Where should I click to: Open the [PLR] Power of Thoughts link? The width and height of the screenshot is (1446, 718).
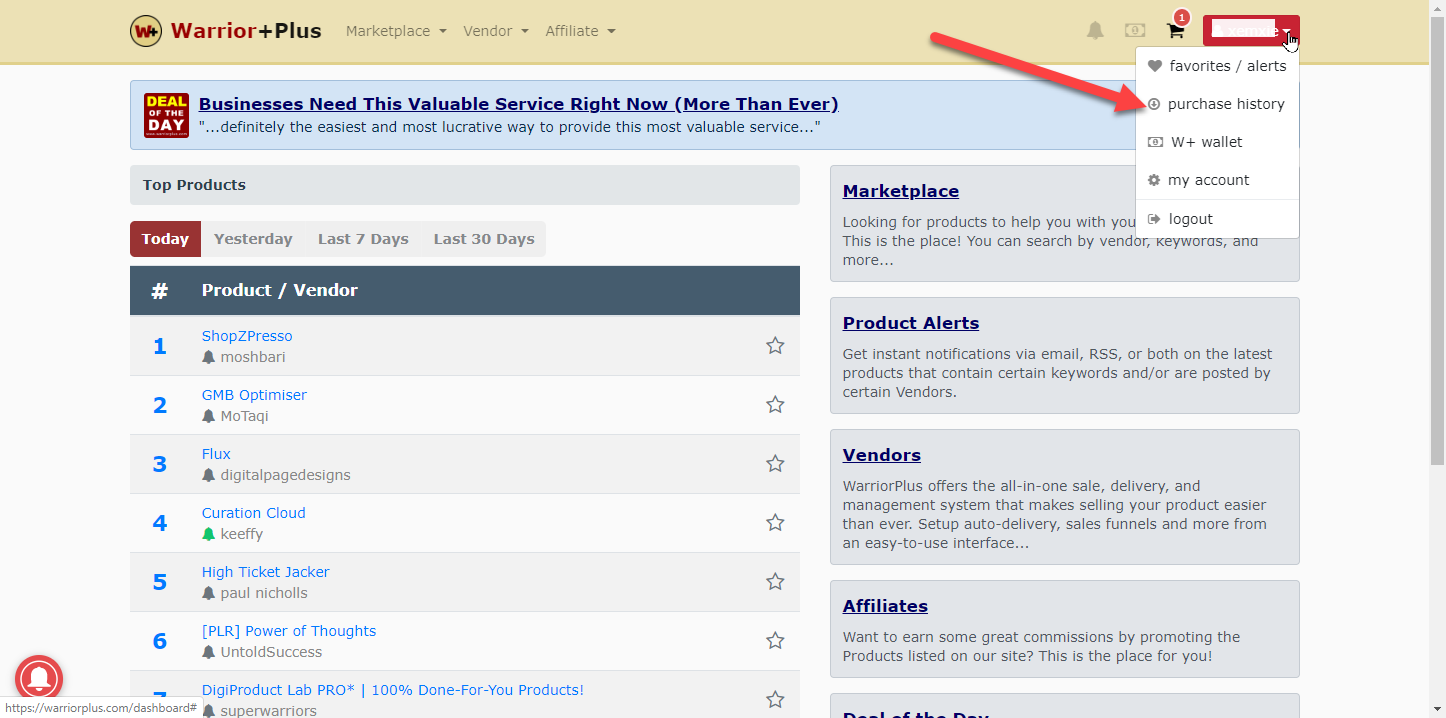point(289,631)
